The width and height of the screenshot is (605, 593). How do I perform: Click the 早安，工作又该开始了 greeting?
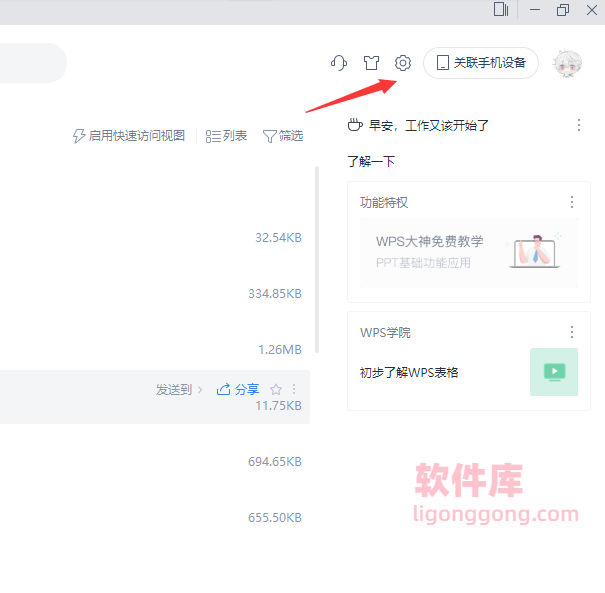(429, 125)
